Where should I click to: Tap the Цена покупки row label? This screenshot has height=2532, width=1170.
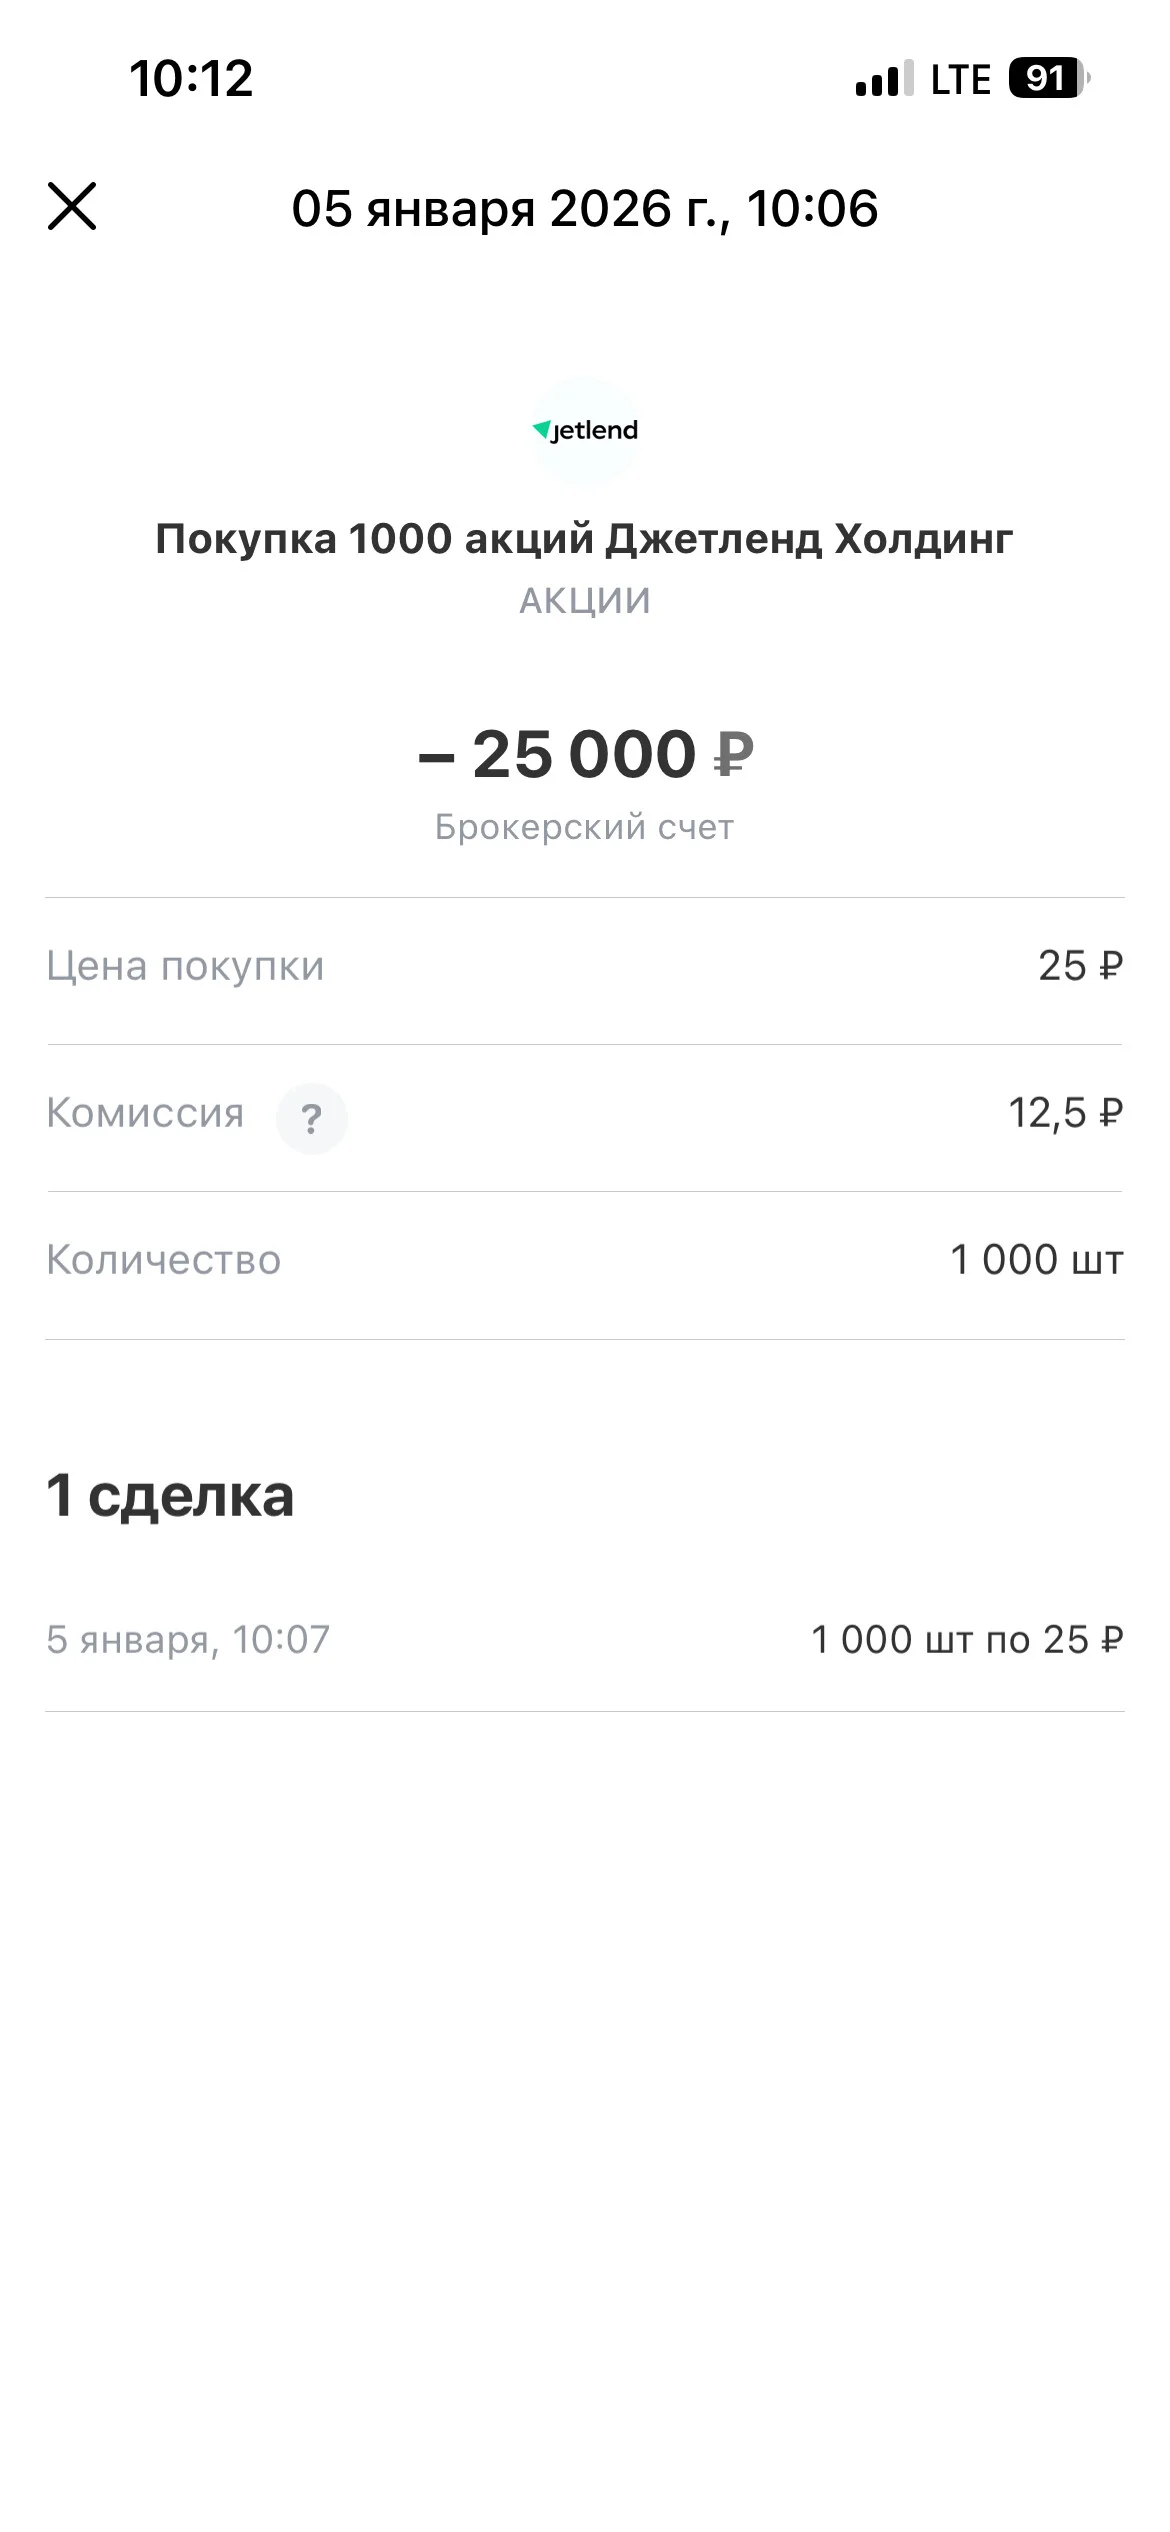(x=185, y=967)
